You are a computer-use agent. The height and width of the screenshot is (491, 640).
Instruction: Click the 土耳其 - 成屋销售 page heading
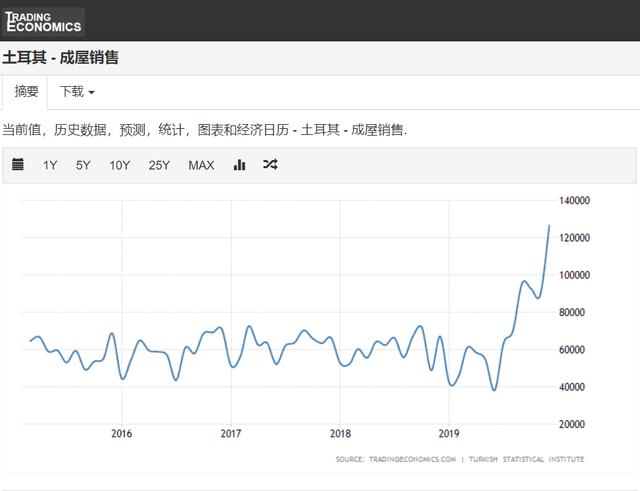click(x=60, y=58)
